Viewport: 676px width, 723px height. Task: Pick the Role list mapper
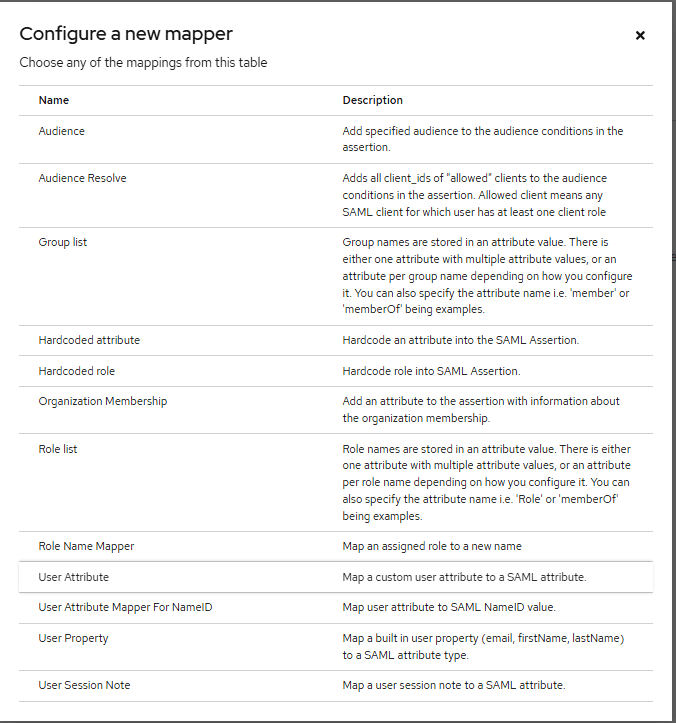tap(58, 449)
